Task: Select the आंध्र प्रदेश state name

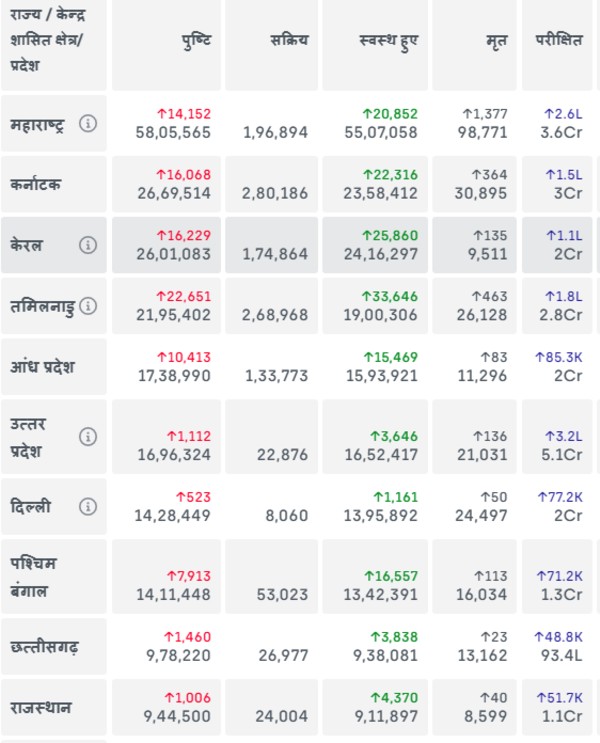Action: coord(43,367)
